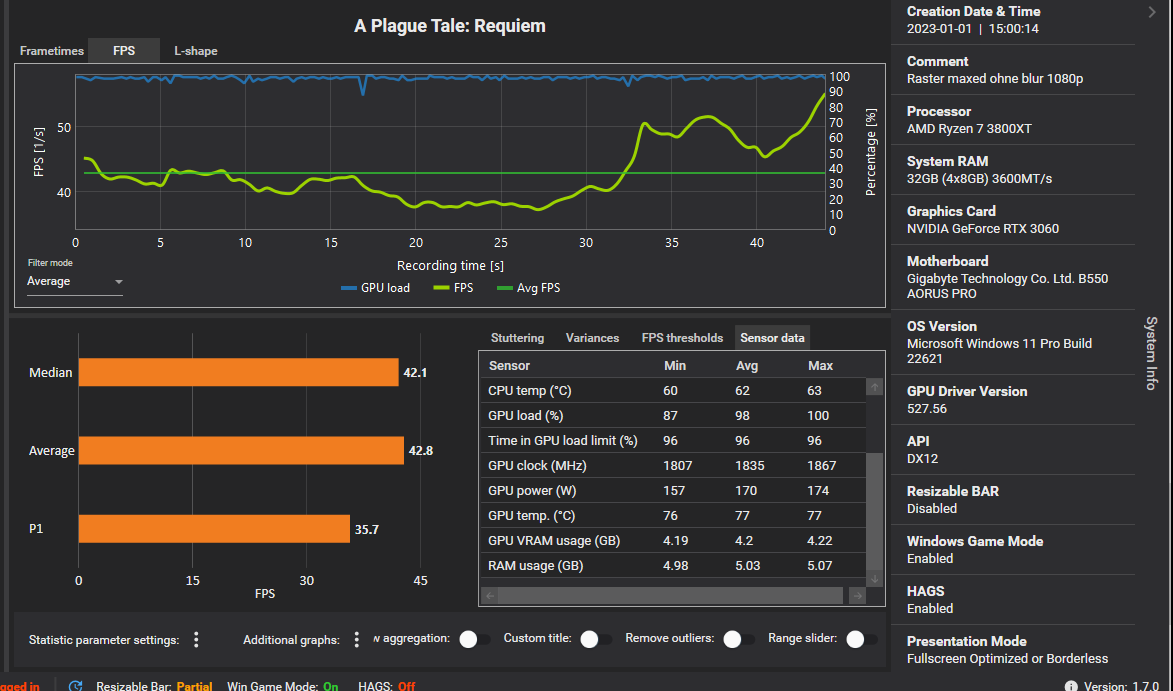
Task: Select Time in GPU load limit row
Action: pyautogui.click(x=673, y=440)
